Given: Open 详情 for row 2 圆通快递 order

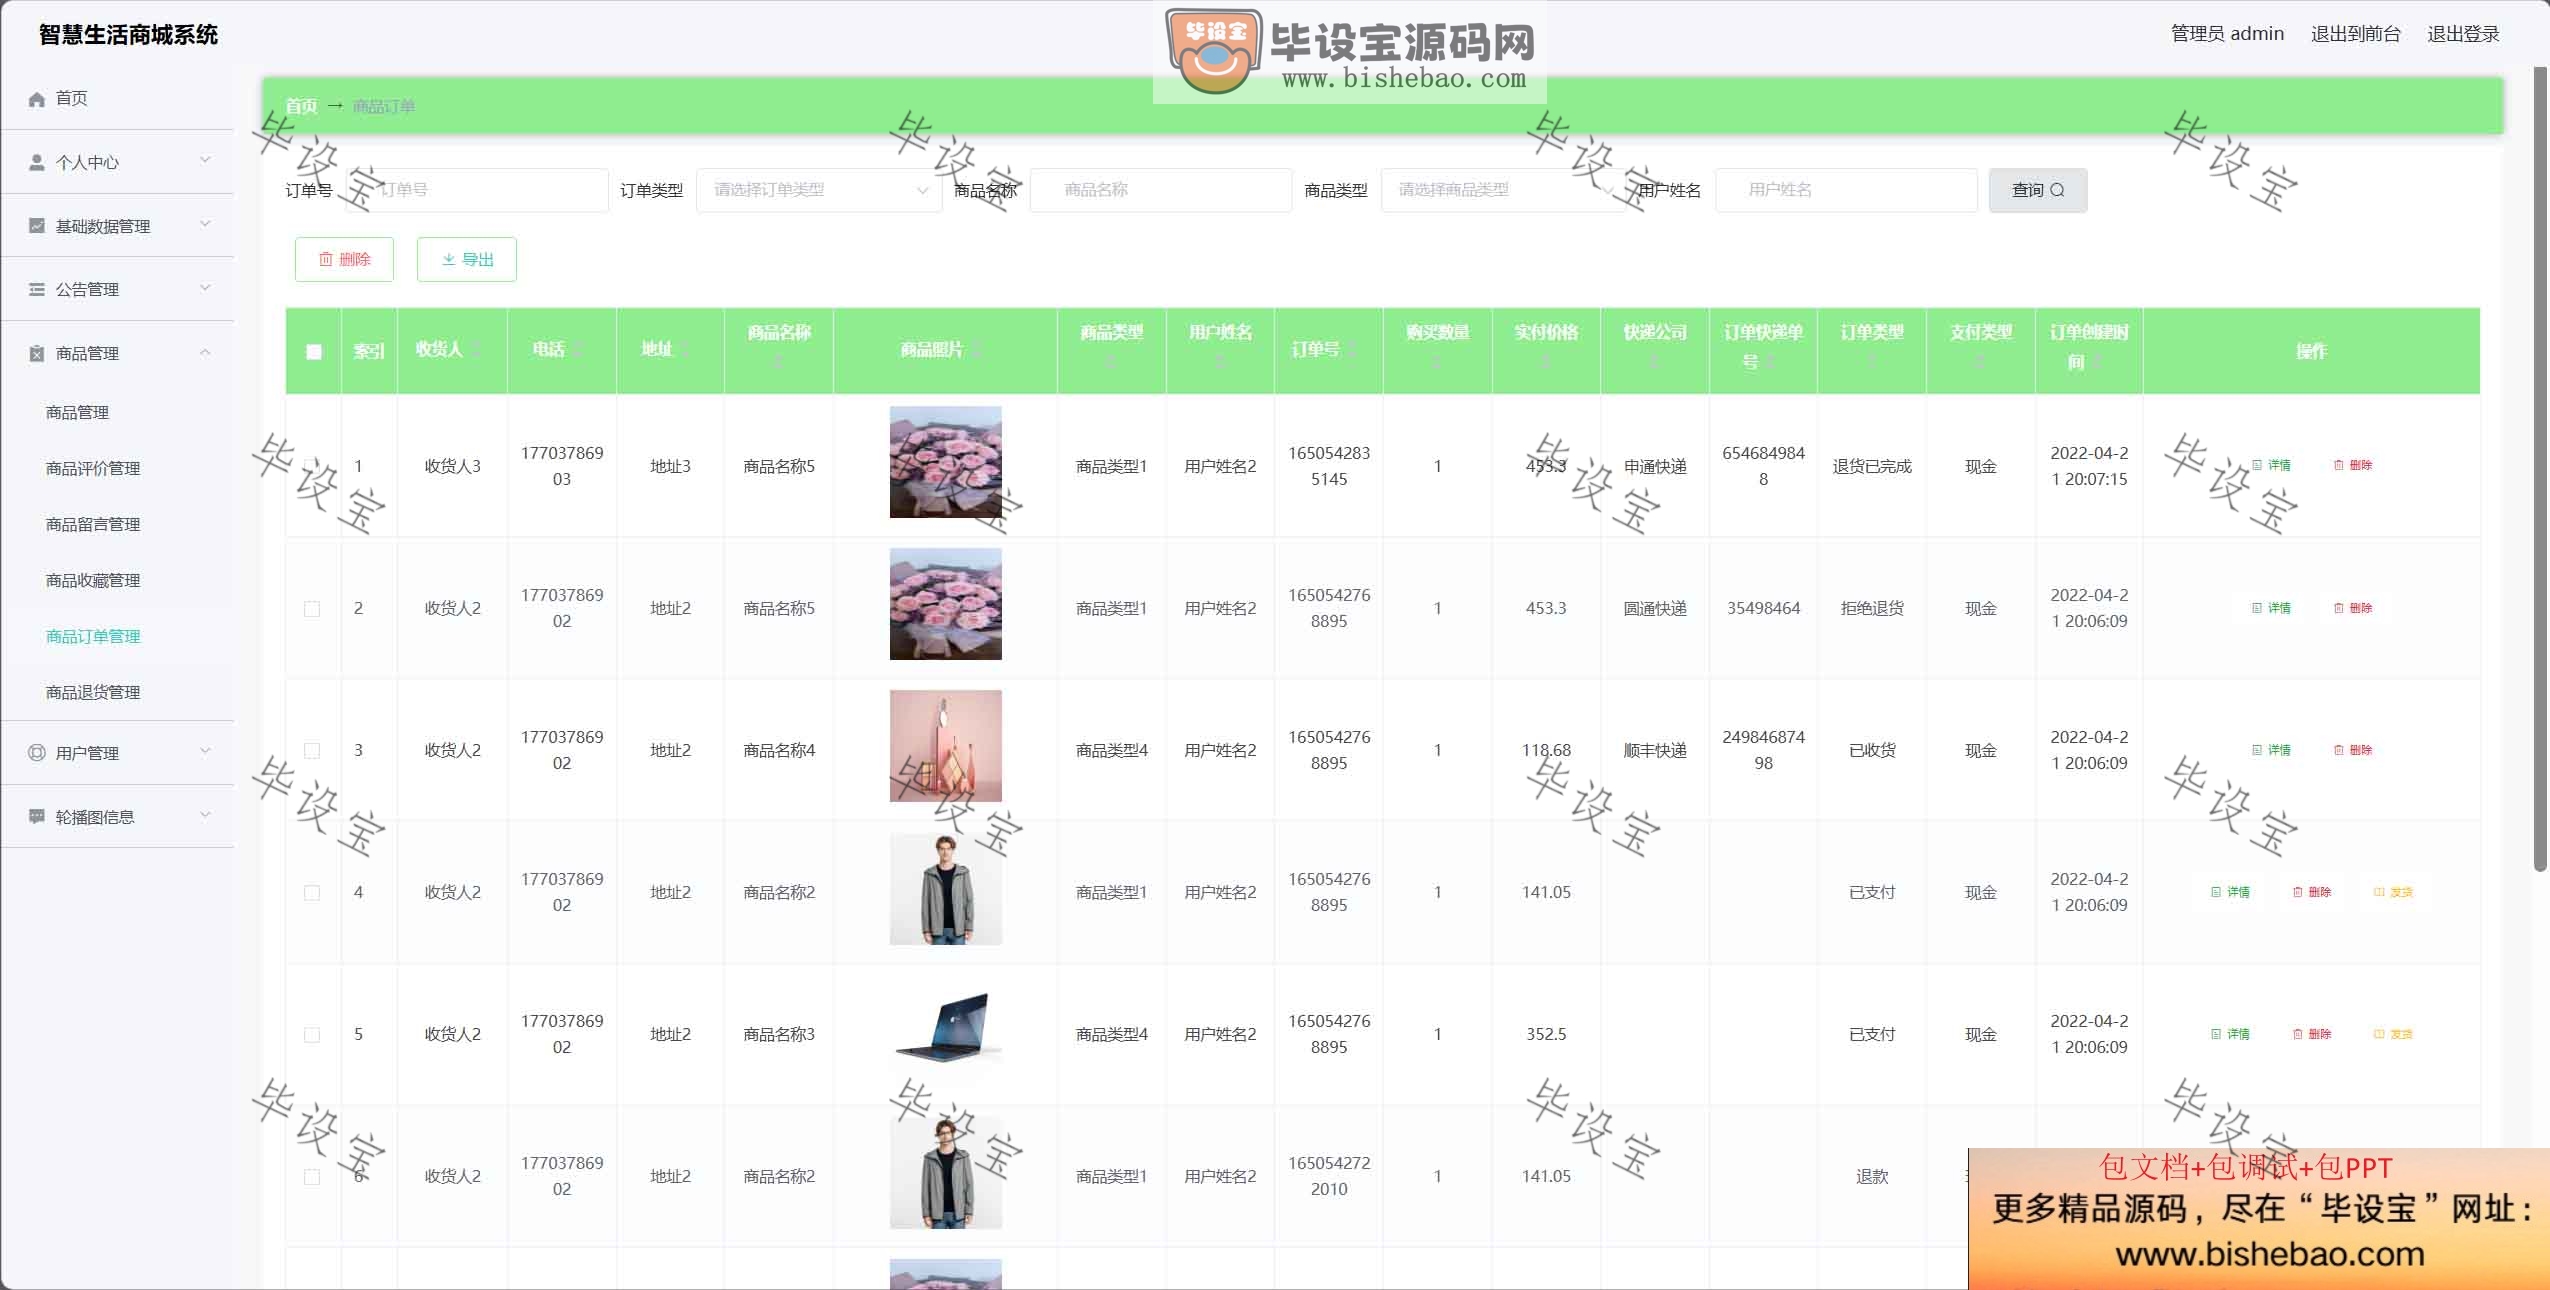Looking at the screenshot, I should (x=2271, y=608).
